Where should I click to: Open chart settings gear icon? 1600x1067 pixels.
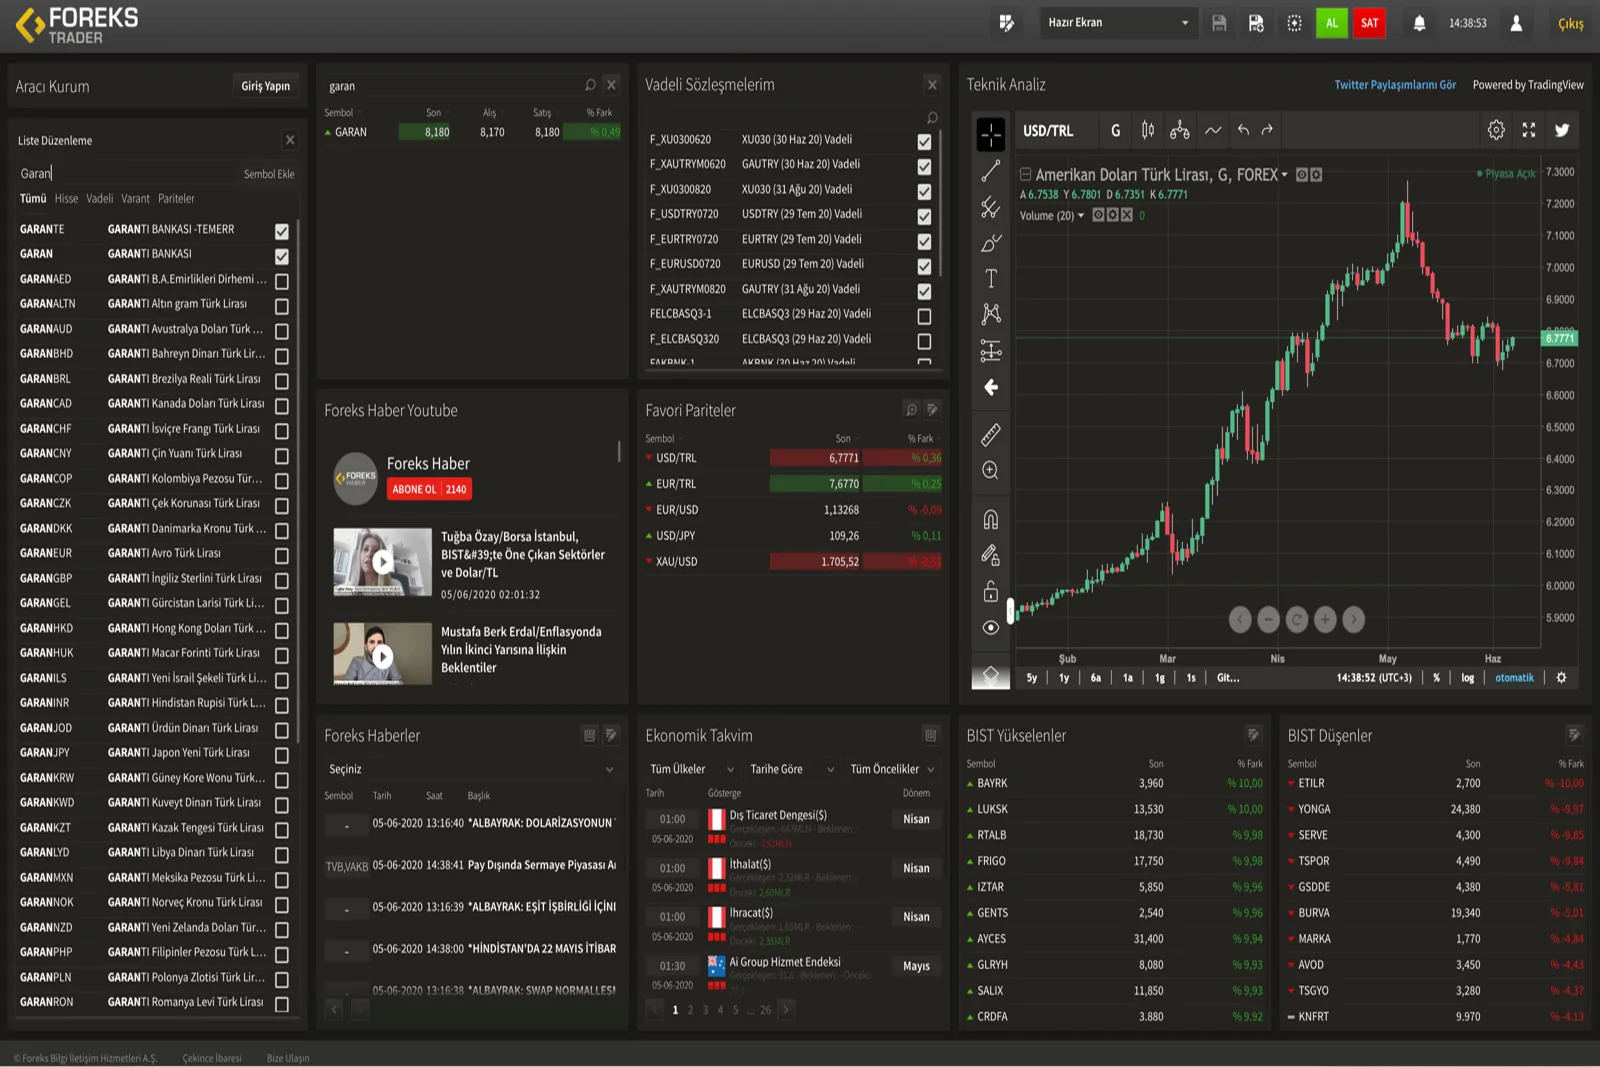point(1496,130)
